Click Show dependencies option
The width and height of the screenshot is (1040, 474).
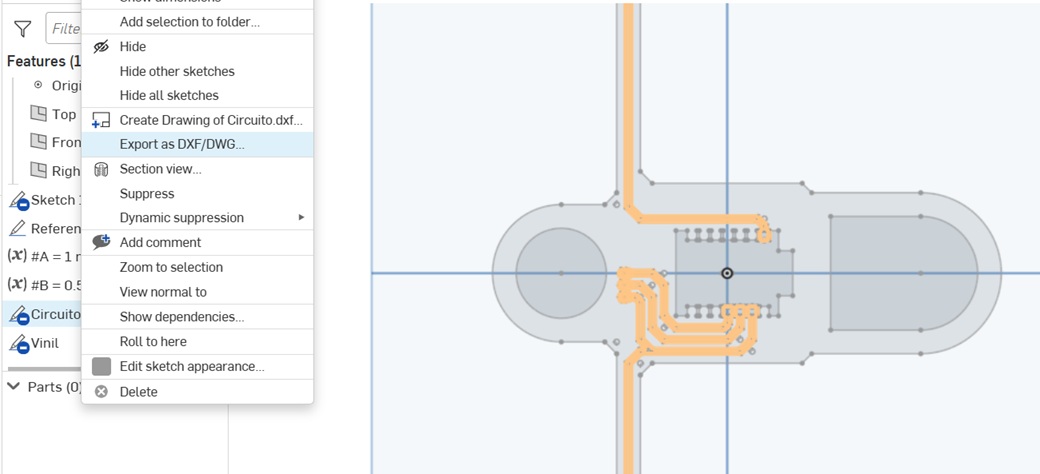(182, 317)
